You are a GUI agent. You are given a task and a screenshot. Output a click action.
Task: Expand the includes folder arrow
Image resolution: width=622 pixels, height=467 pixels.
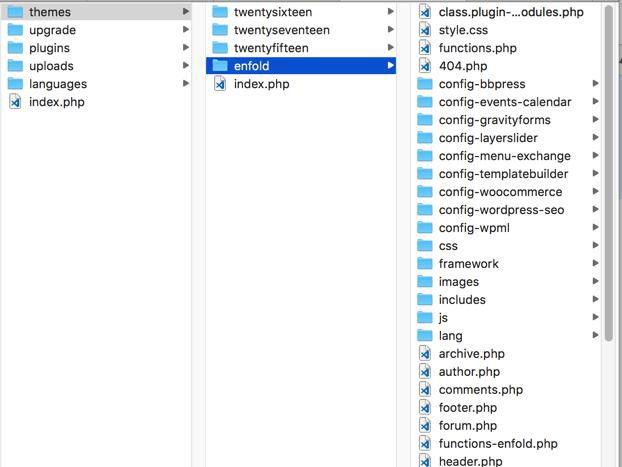coord(595,299)
